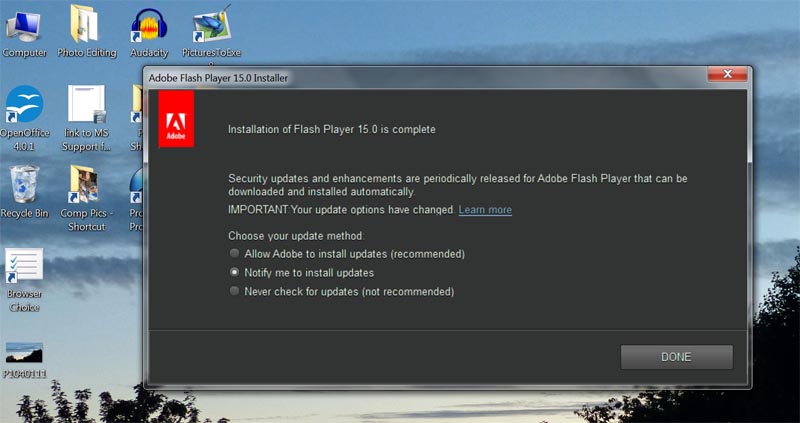Close the Adobe Flash Player installer window
This screenshot has width=800, height=423.
pos(727,74)
